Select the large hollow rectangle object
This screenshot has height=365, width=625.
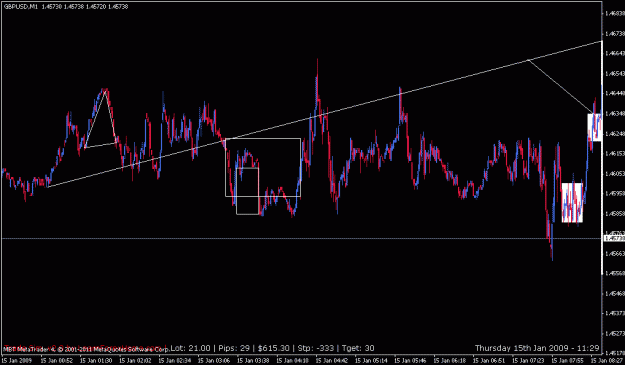pos(263,167)
